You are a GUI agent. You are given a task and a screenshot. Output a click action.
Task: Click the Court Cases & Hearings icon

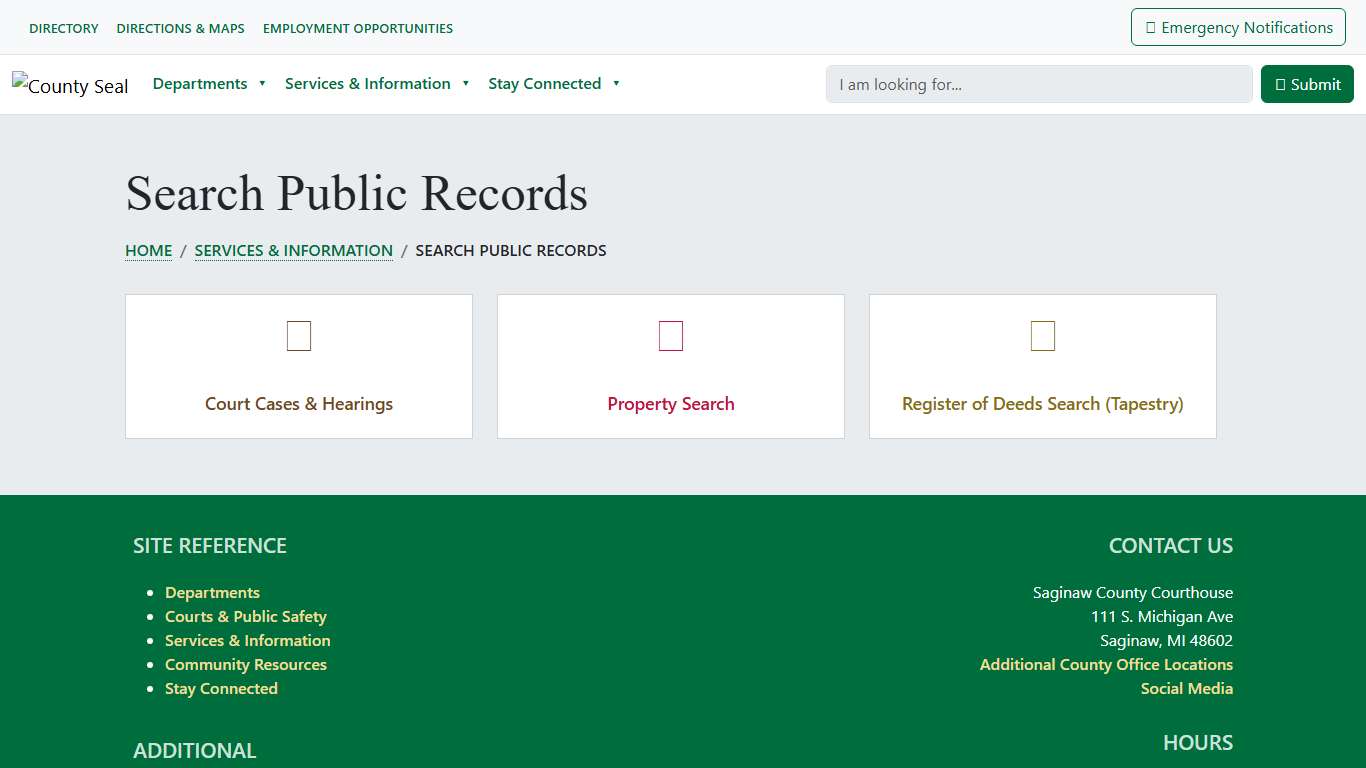(x=298, y=336)
